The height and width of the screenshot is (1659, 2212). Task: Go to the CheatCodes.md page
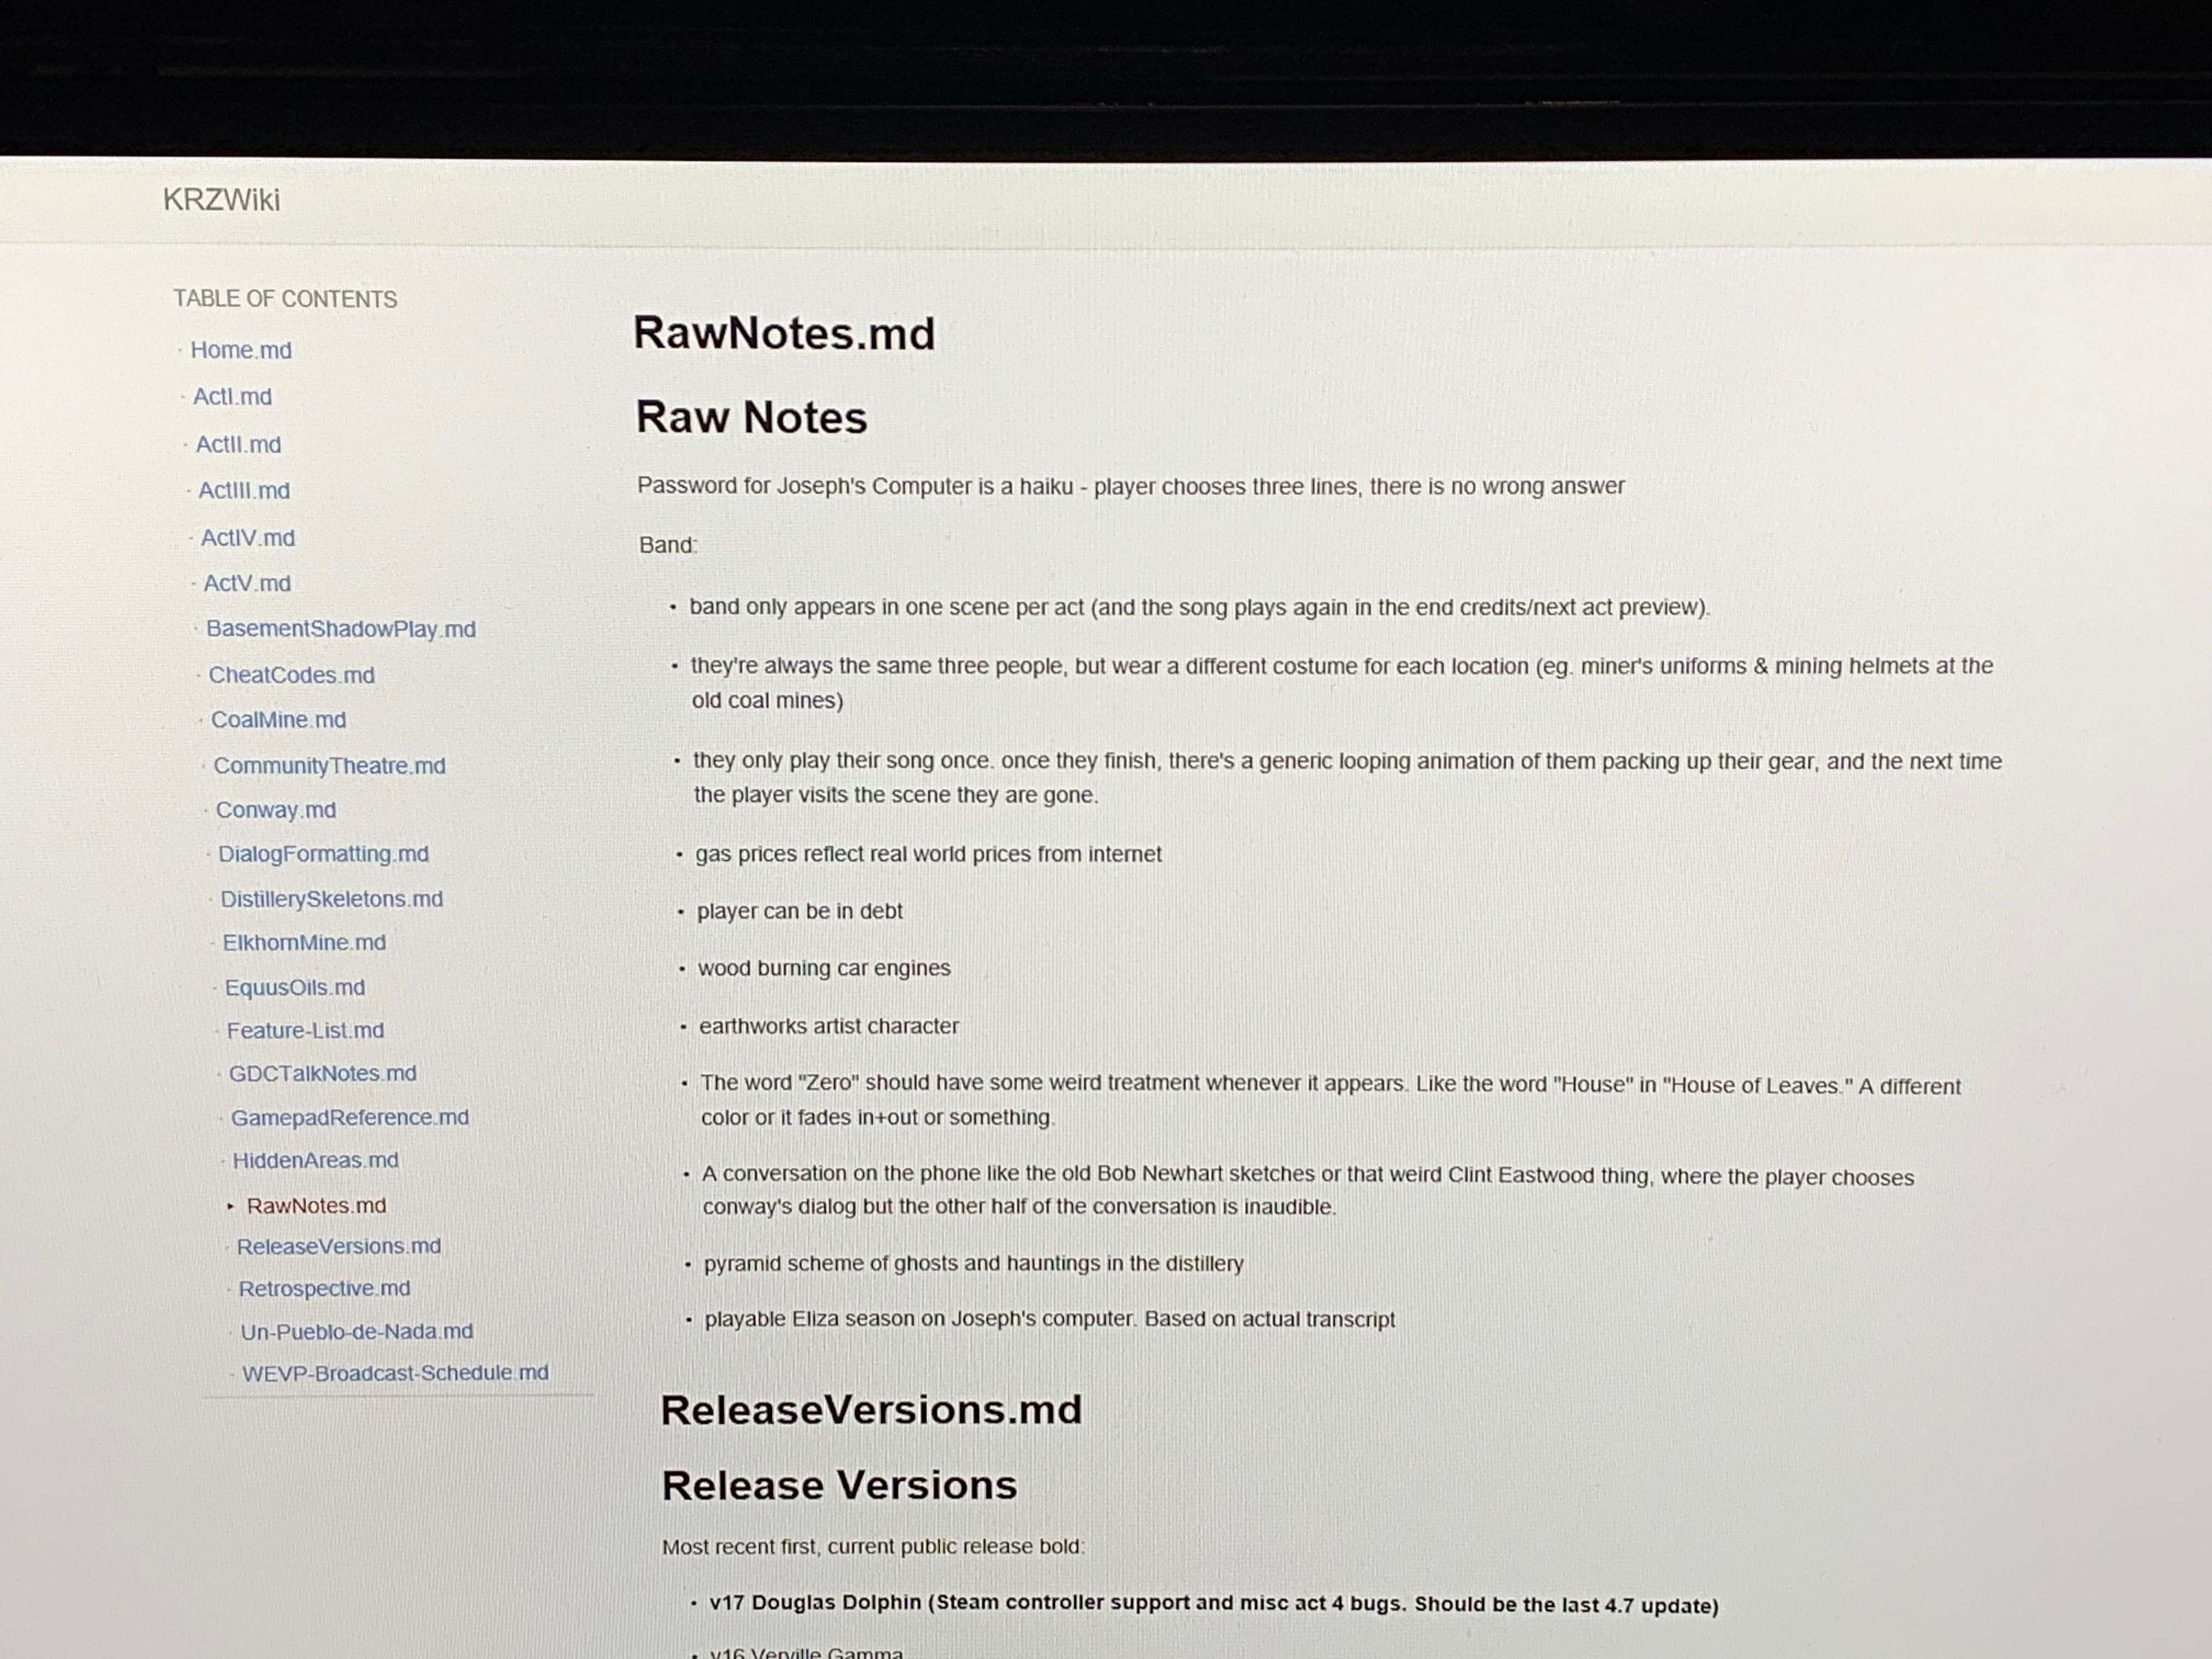[x=291, y=675]
